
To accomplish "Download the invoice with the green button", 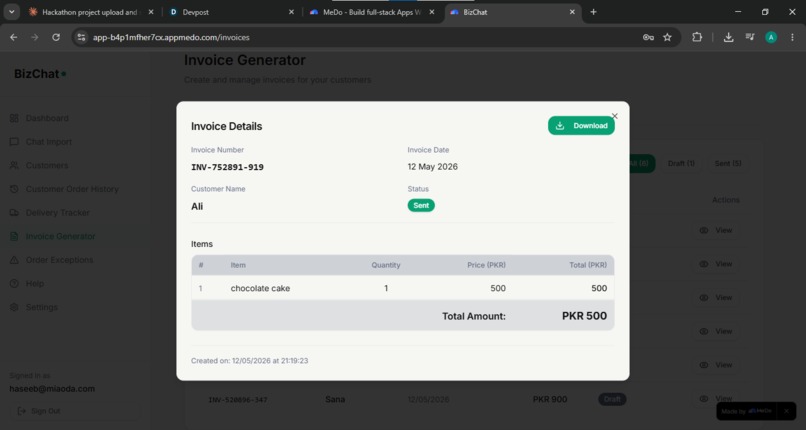I will pyautogui.click(x=581, y=125).
